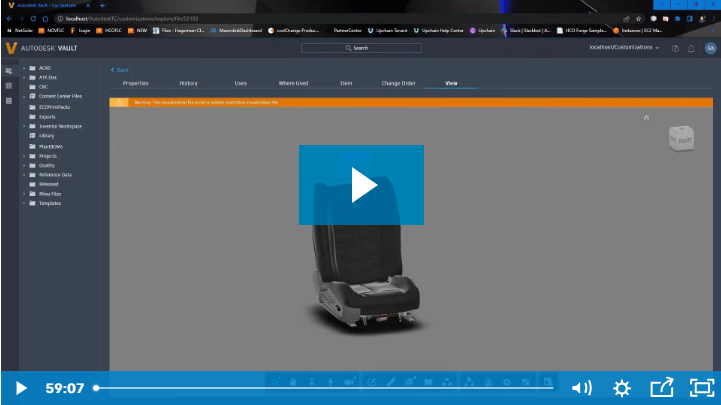Click the ViewCube RIGHT face
Image resolution: width=721 pixels, height=405 pixels.
[x=685, y=140]
